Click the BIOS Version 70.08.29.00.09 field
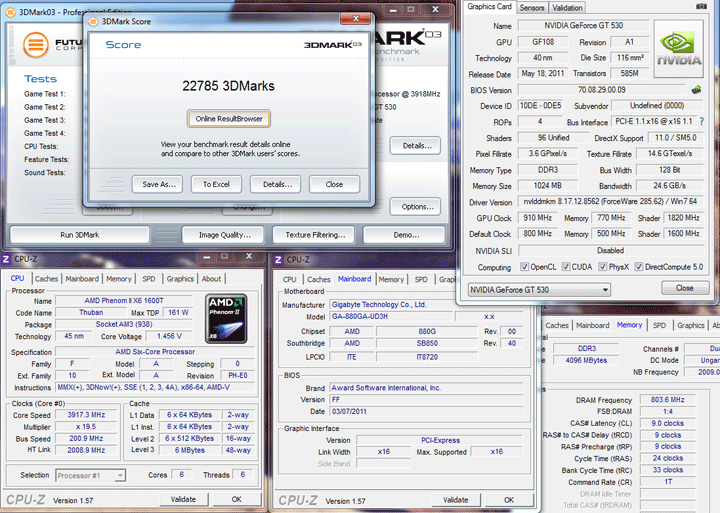Viewport: 720px width, 513px height. coord(602,90)
